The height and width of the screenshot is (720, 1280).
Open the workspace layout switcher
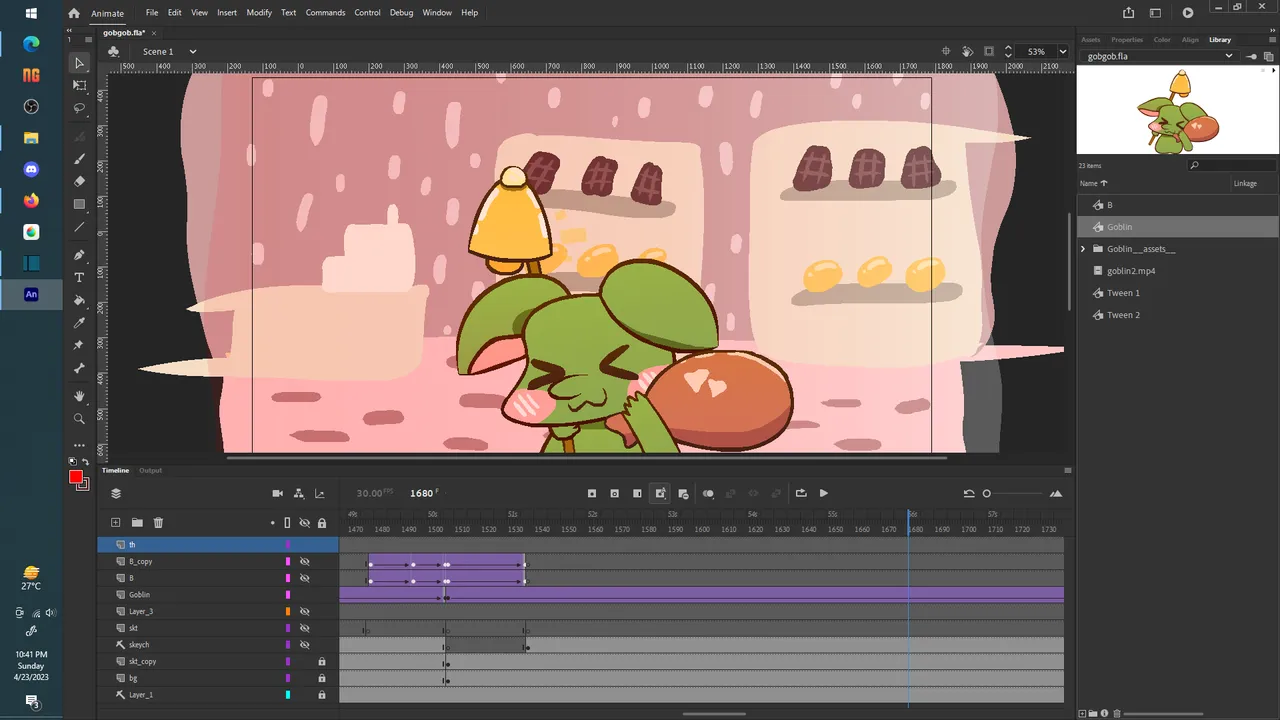(1156, 13)
